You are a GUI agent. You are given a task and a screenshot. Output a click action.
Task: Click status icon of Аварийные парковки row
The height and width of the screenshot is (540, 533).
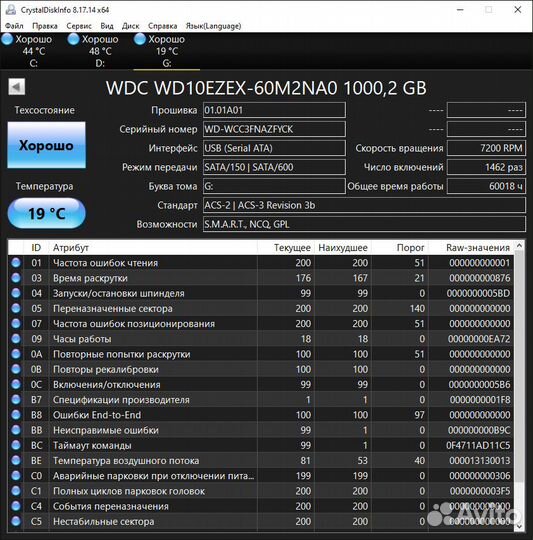[16, 476]
